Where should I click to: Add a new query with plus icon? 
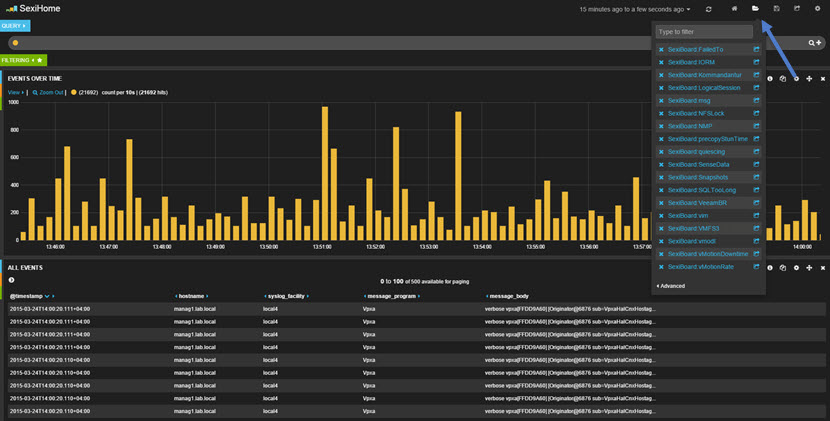[818, 43]
